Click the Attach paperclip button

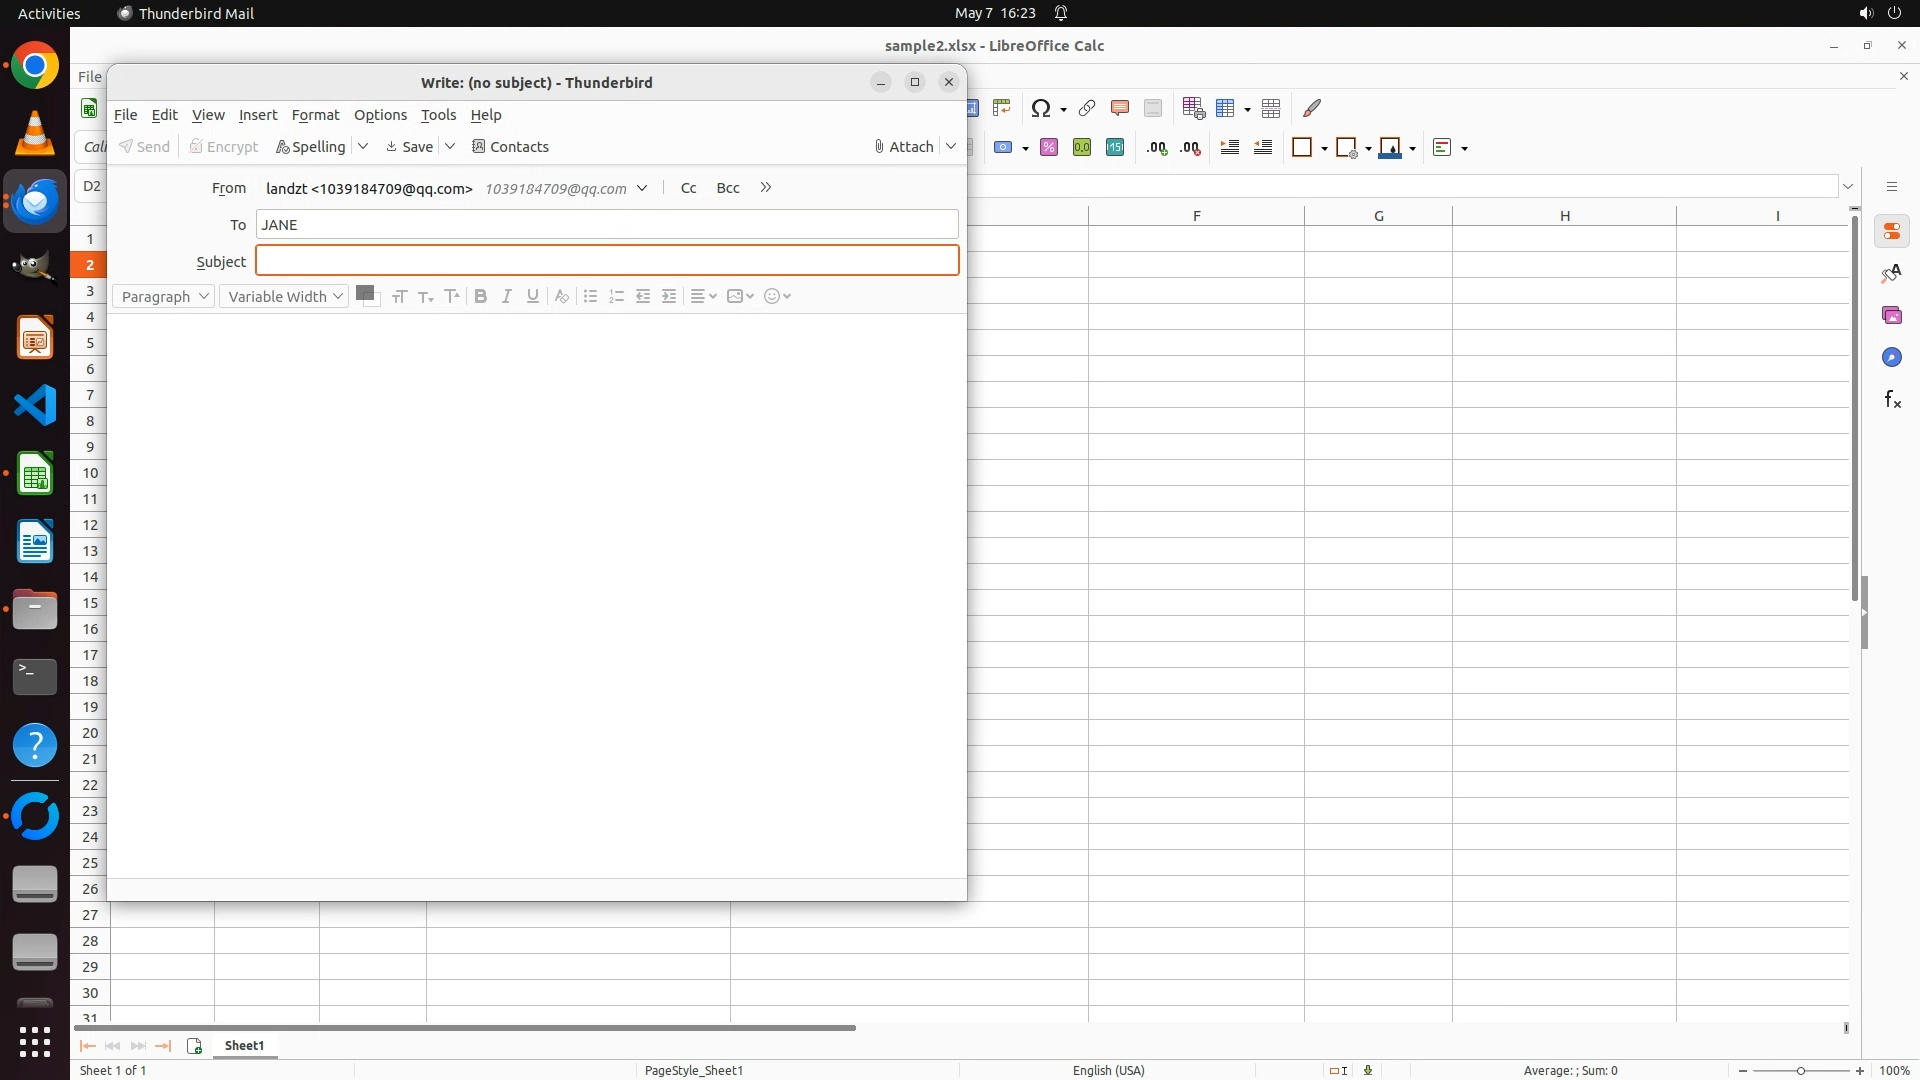(904, 147)
